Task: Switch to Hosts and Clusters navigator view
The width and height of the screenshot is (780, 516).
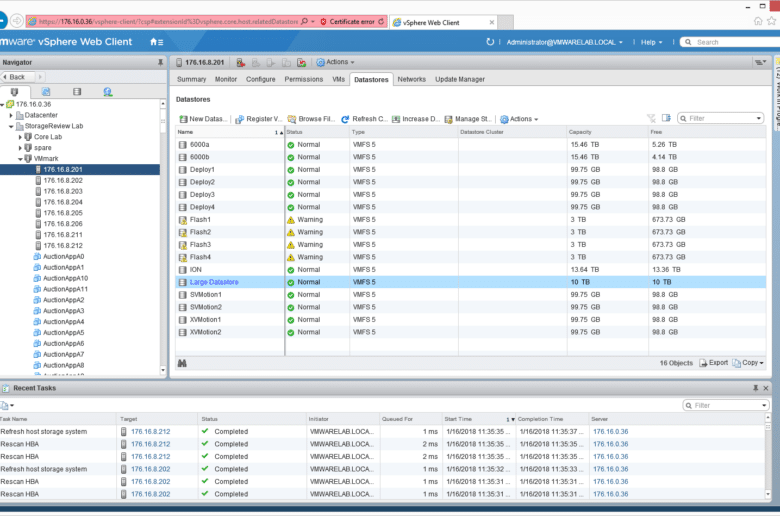Action: pos(14,92)
